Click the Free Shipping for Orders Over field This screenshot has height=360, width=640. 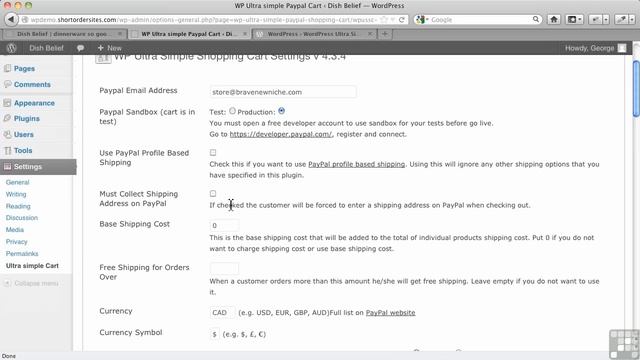pos(224,268)
